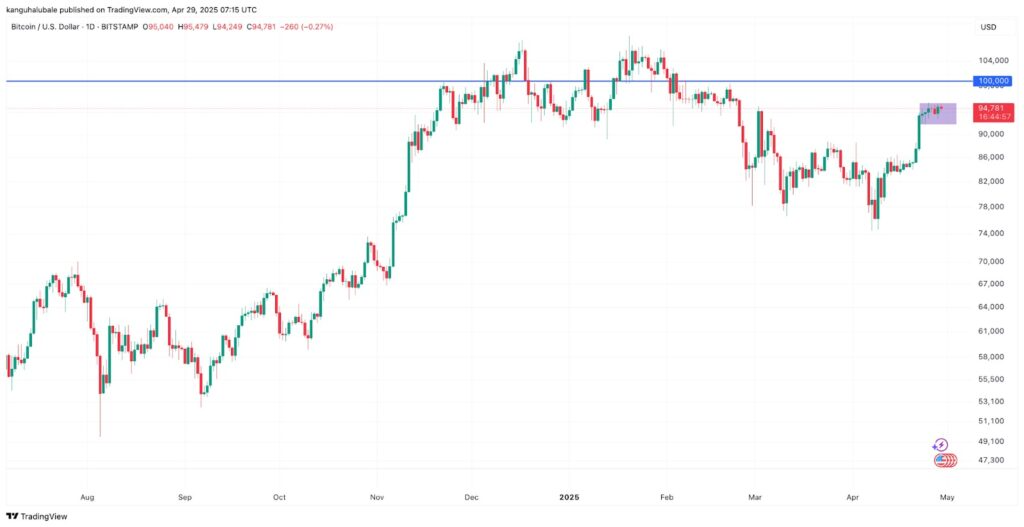Screen dimensions: 1024x527
Task: Click the -260 (-0.27%) change value
Action: (x=306, y=25)
